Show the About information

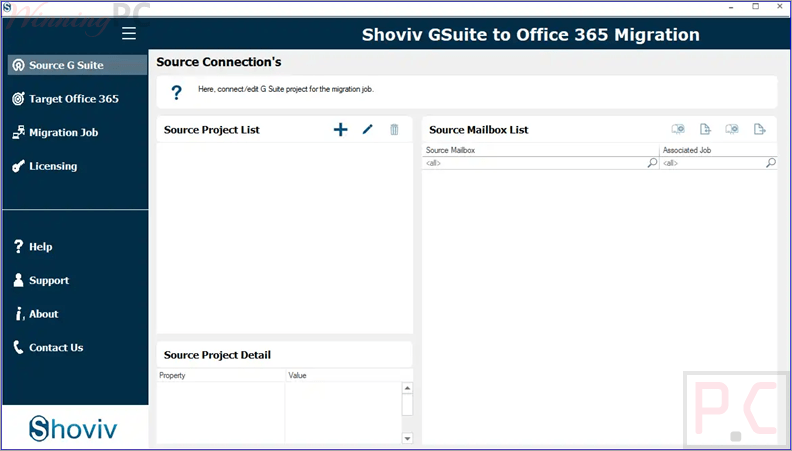(36, 314)
